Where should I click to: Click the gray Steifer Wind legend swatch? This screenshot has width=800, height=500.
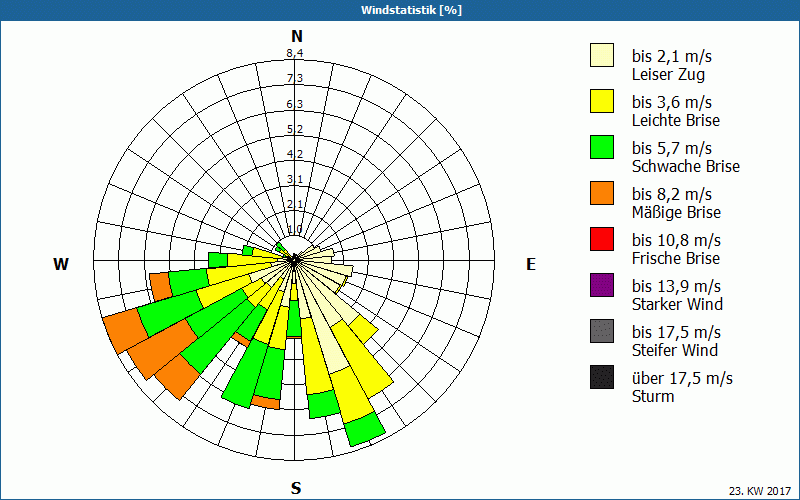click(602, 331)
